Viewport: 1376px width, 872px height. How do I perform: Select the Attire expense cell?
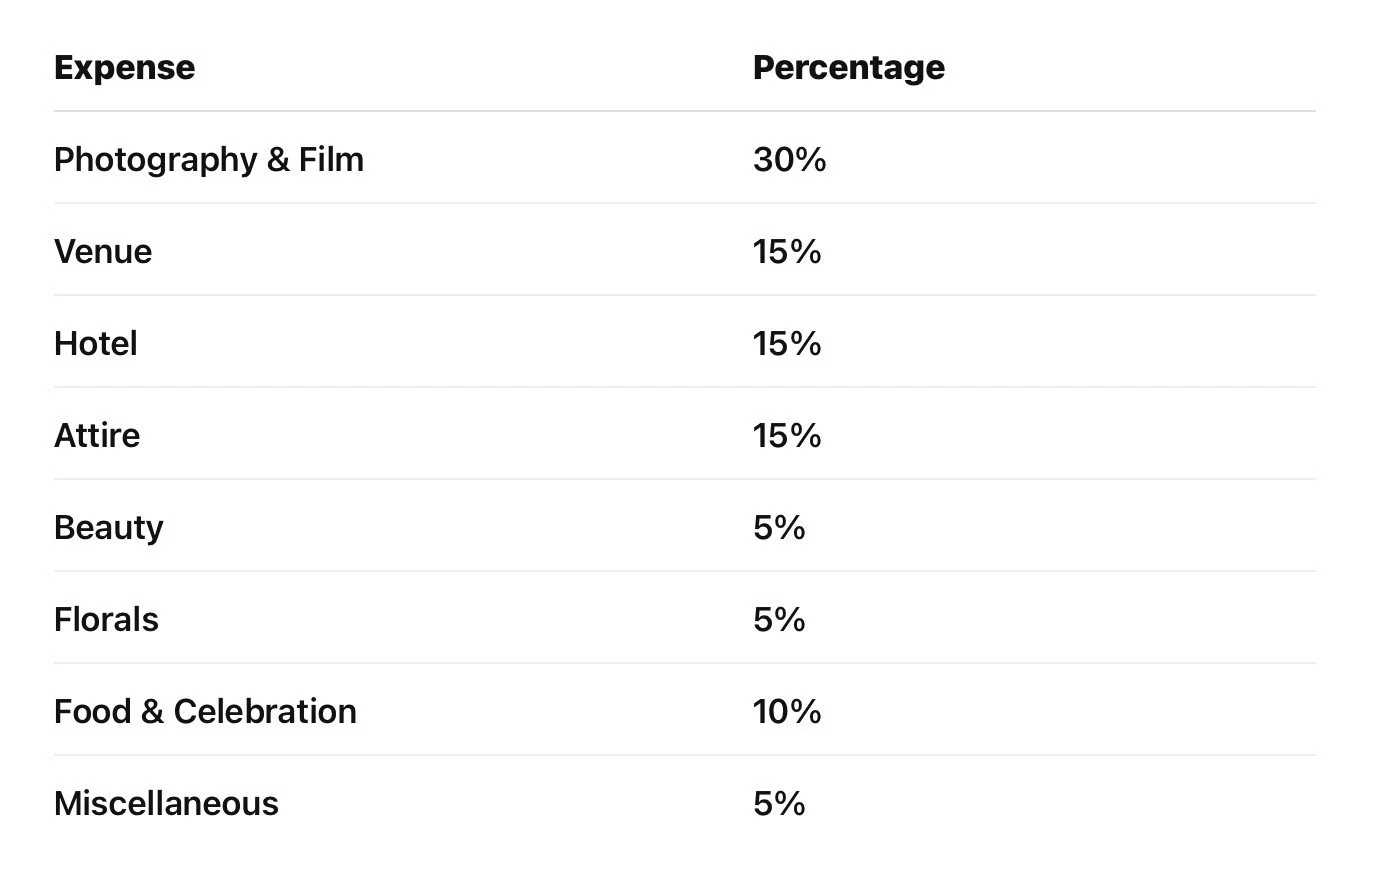[x=97, y=436]
